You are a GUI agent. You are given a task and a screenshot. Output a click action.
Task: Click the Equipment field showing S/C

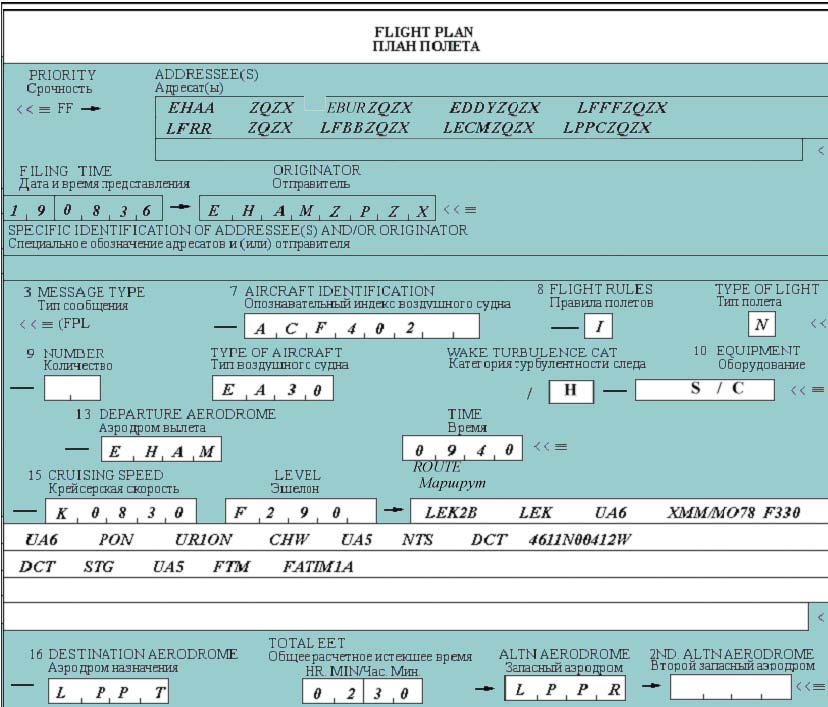(704, 389)
